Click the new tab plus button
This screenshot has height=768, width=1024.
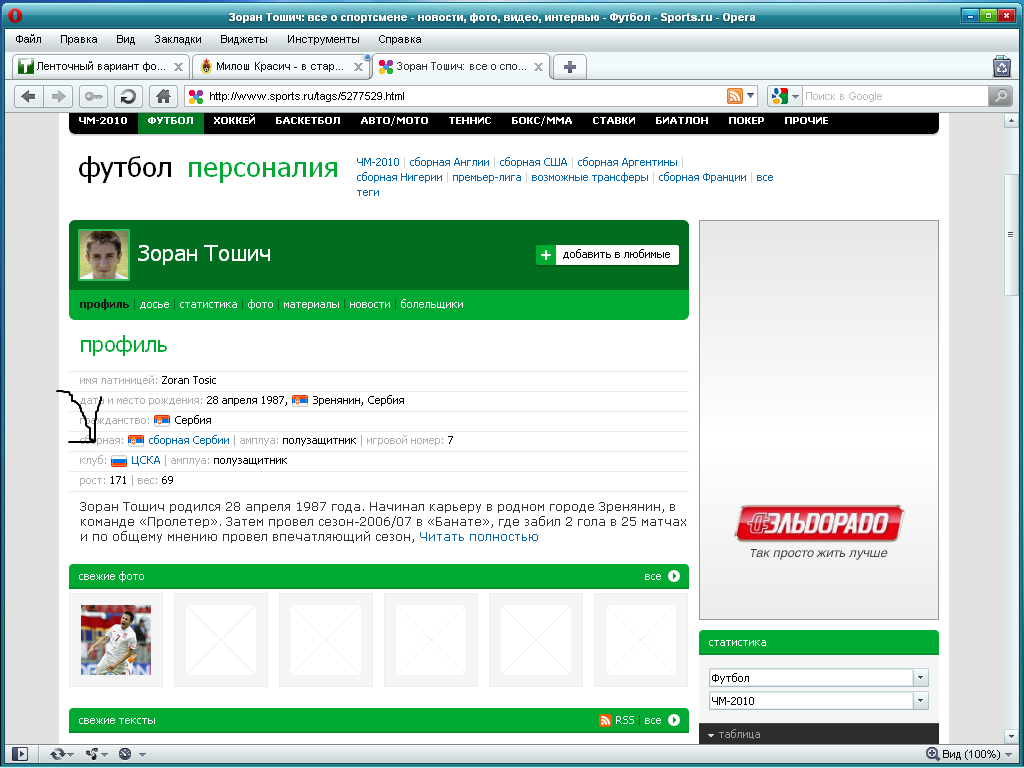(x=570, y=67)
